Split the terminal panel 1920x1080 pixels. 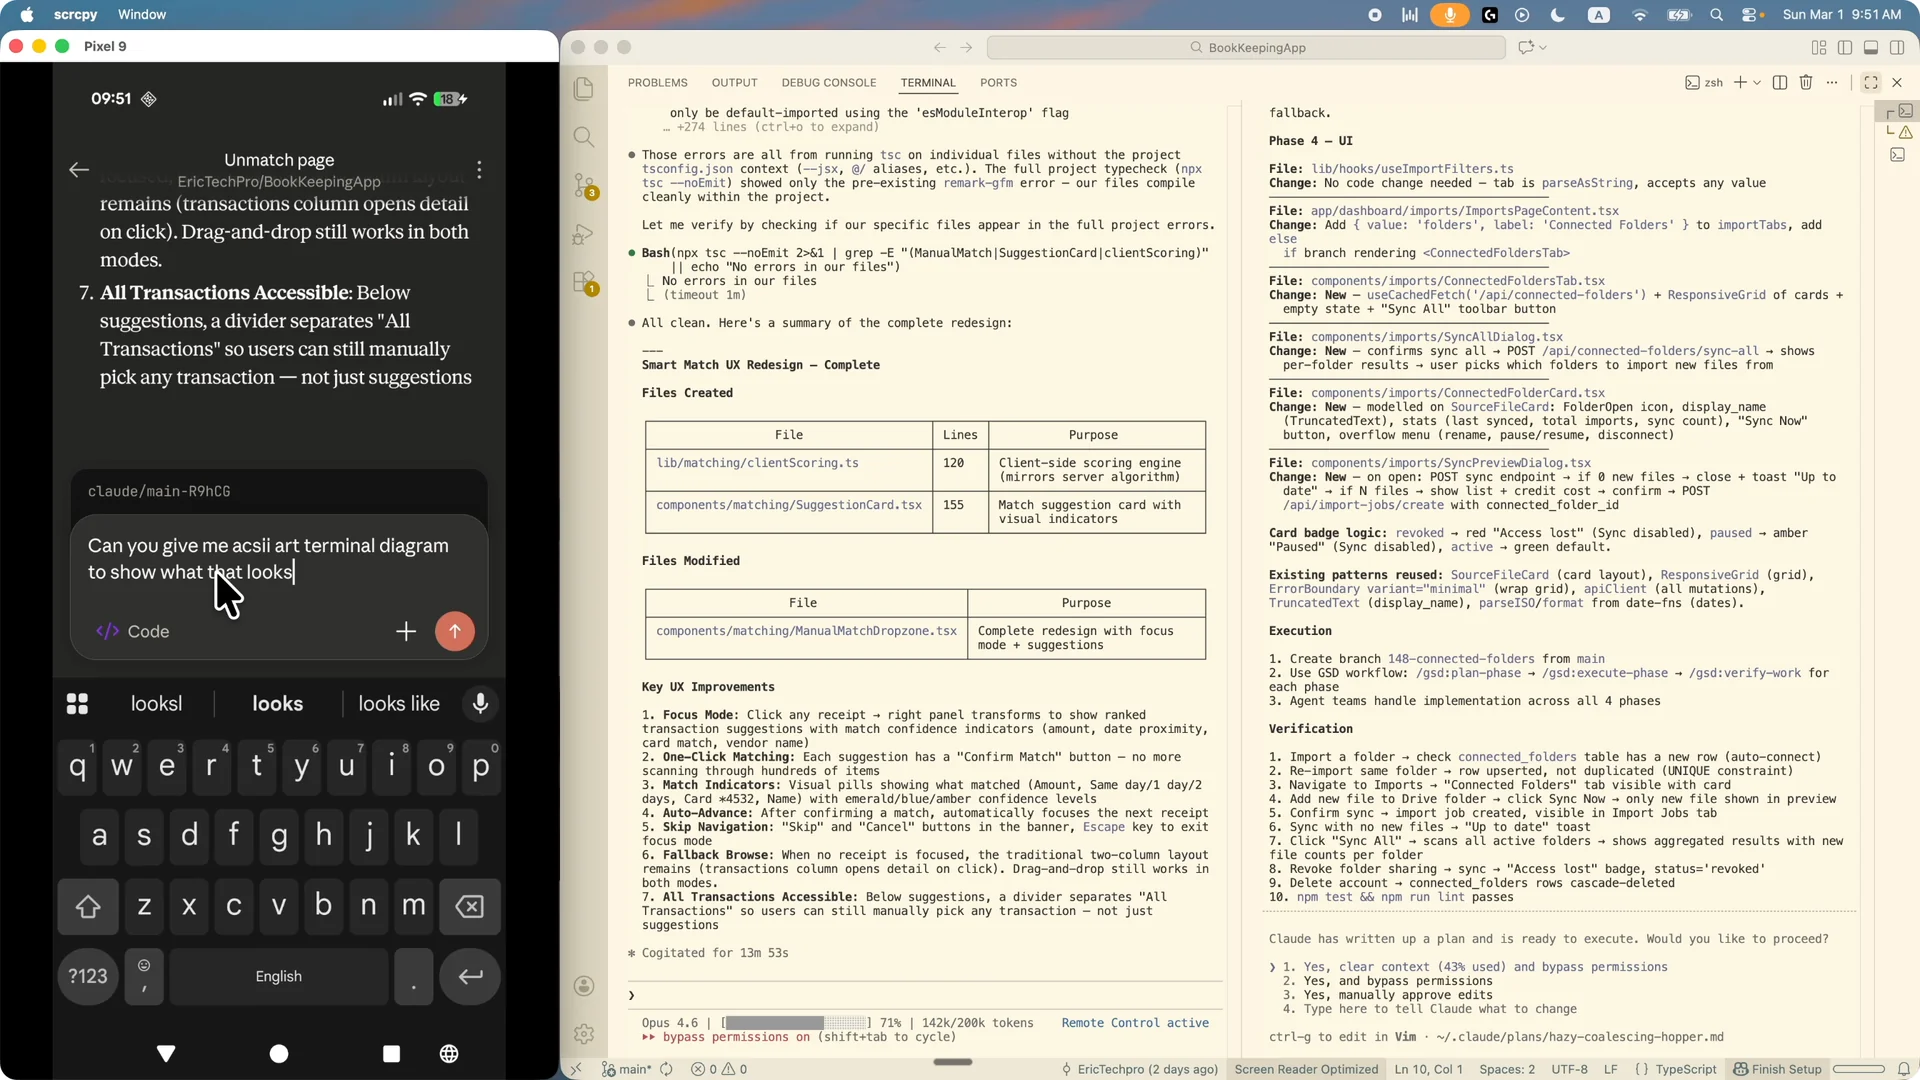point(1780,83)
